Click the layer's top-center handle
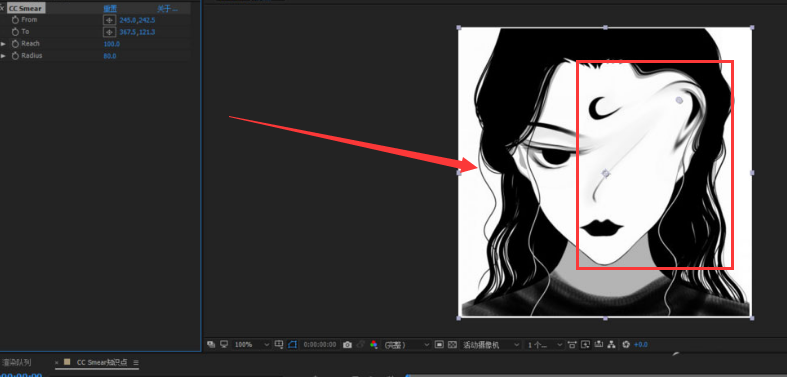This screenshot has width=787, height=377. (605, 28)
